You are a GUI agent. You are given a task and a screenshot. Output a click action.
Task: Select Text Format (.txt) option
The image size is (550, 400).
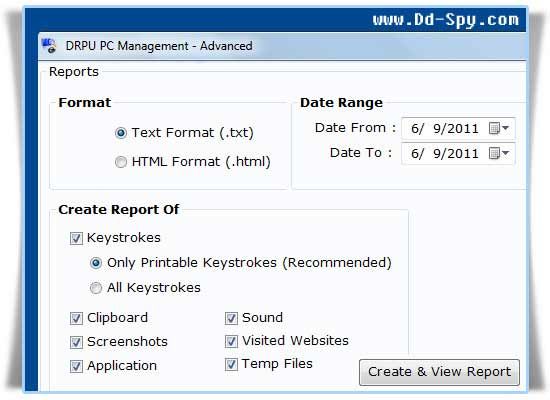coord(121,133)
